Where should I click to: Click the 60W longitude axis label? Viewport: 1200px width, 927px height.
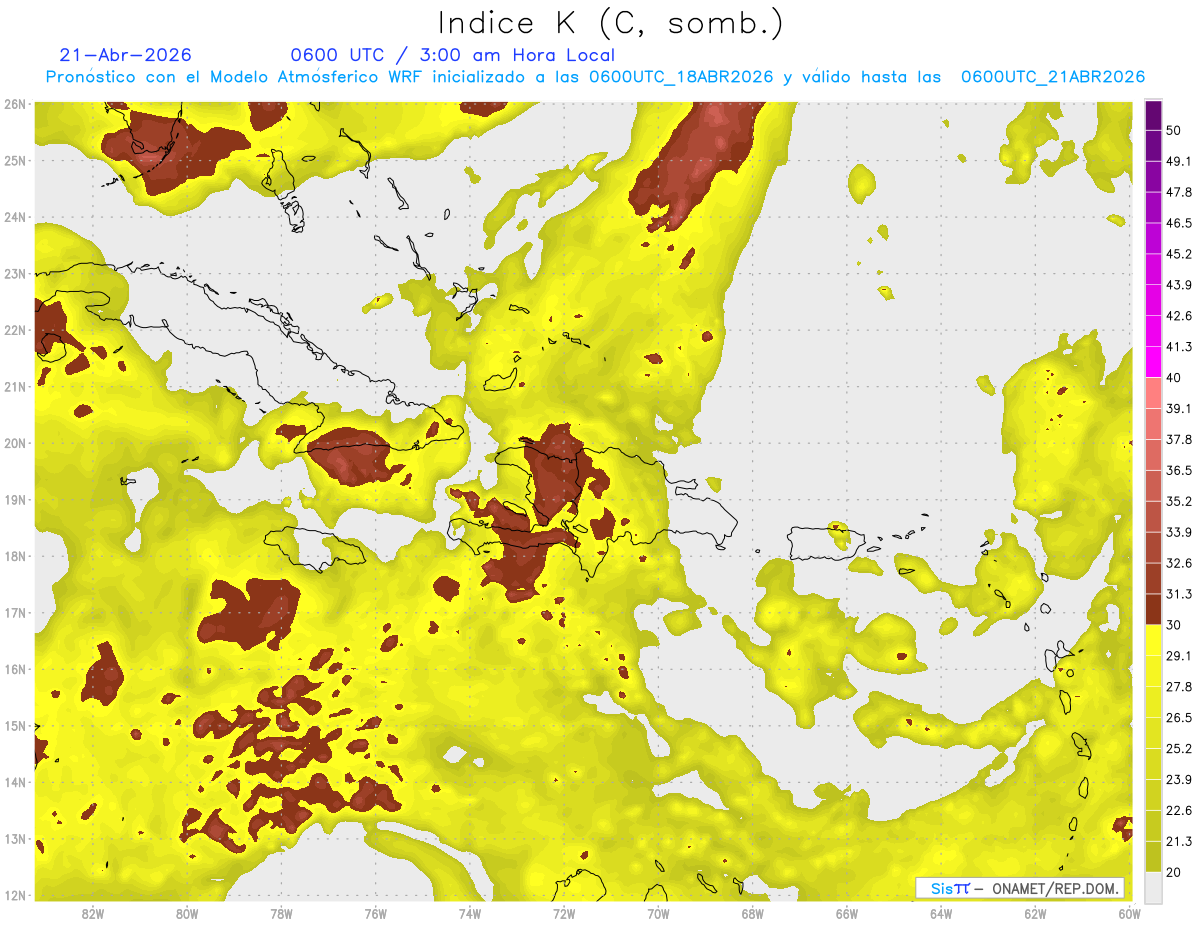[x=1129, y=913]
